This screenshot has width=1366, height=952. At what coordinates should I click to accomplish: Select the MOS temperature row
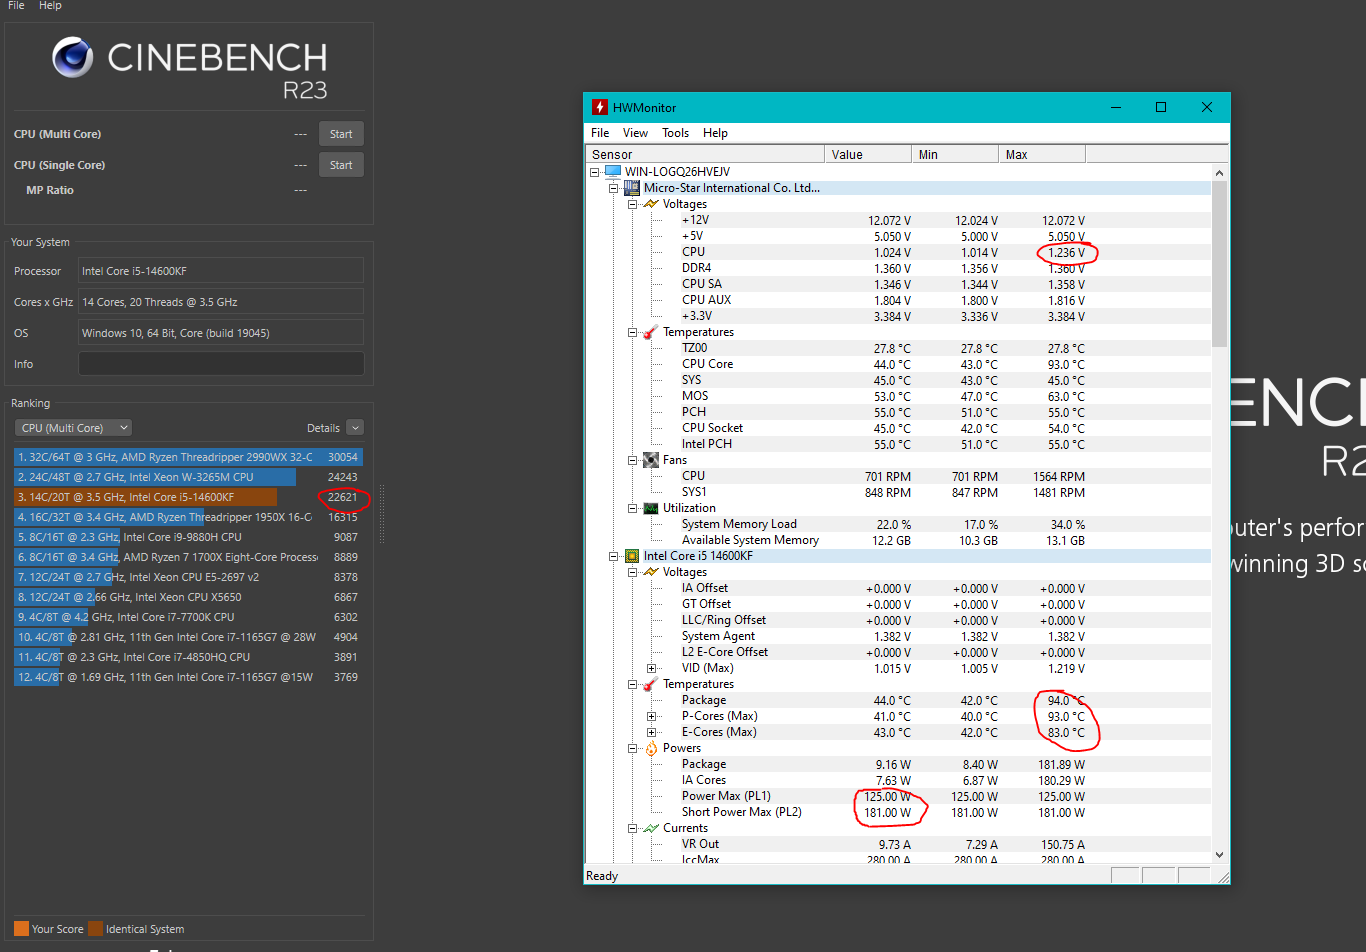[898, 396]
